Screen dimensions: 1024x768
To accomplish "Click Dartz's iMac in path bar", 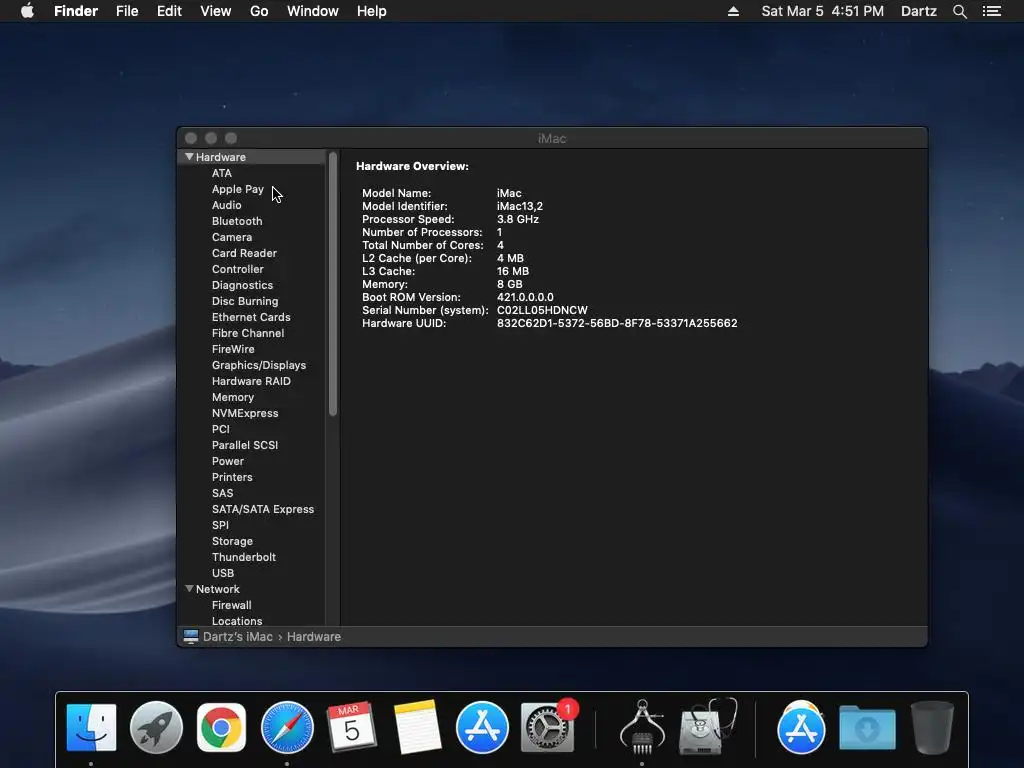I will click(x=238, y=637).
